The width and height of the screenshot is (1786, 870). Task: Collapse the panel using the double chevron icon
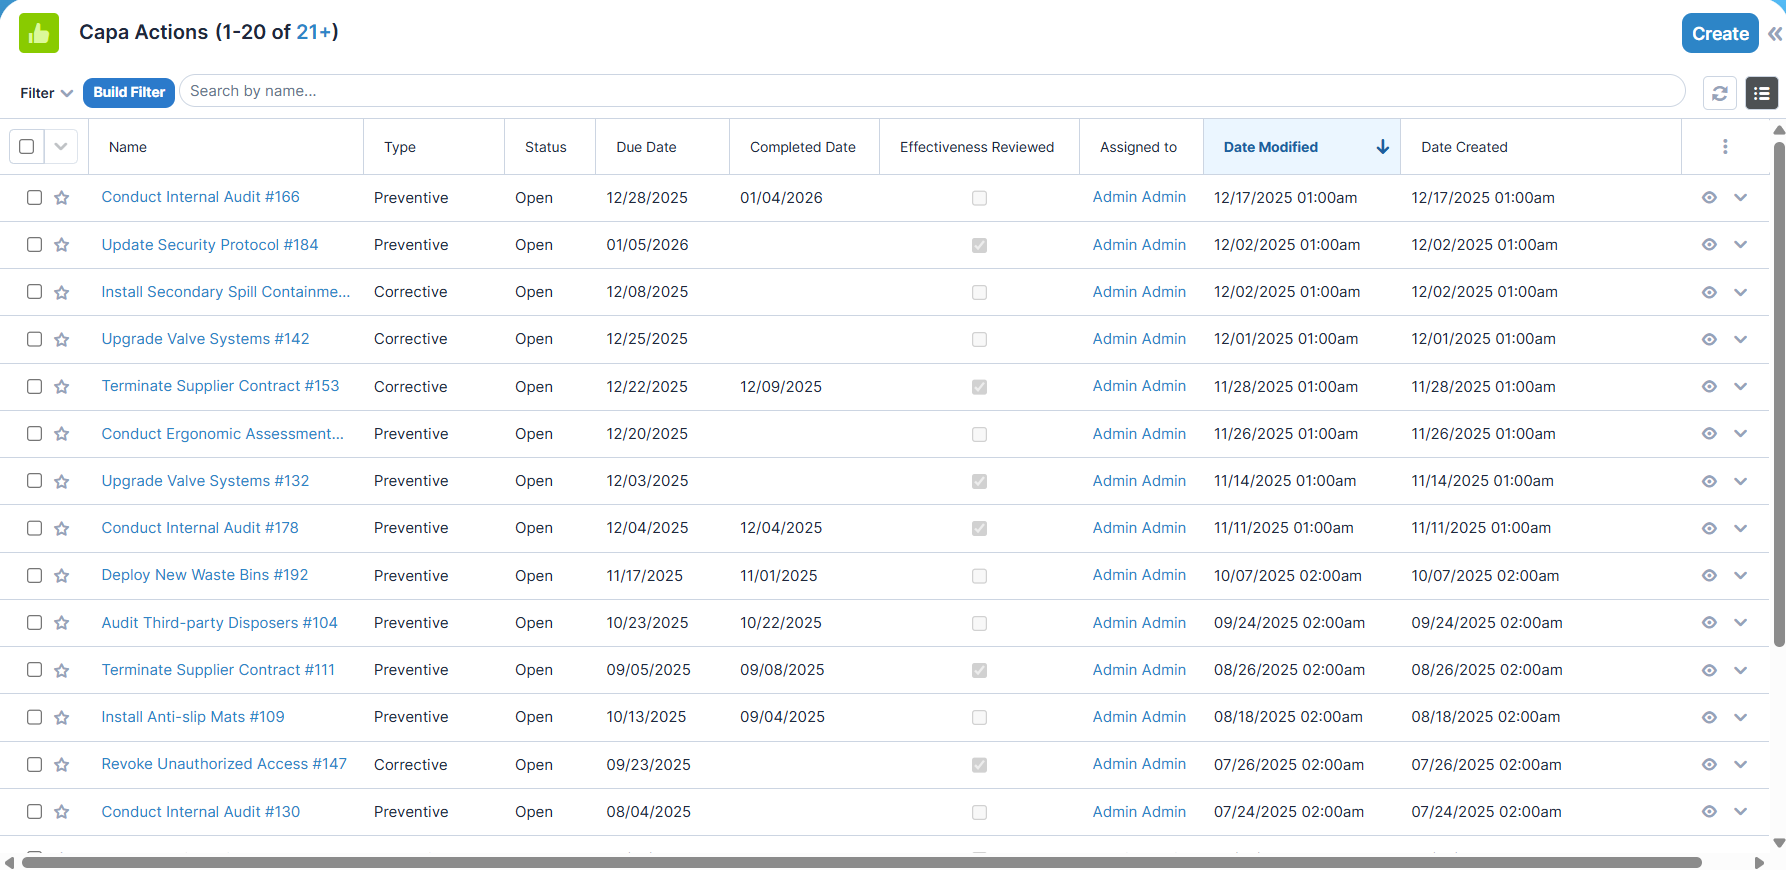pyautogui.click(x=1775, y=34)
